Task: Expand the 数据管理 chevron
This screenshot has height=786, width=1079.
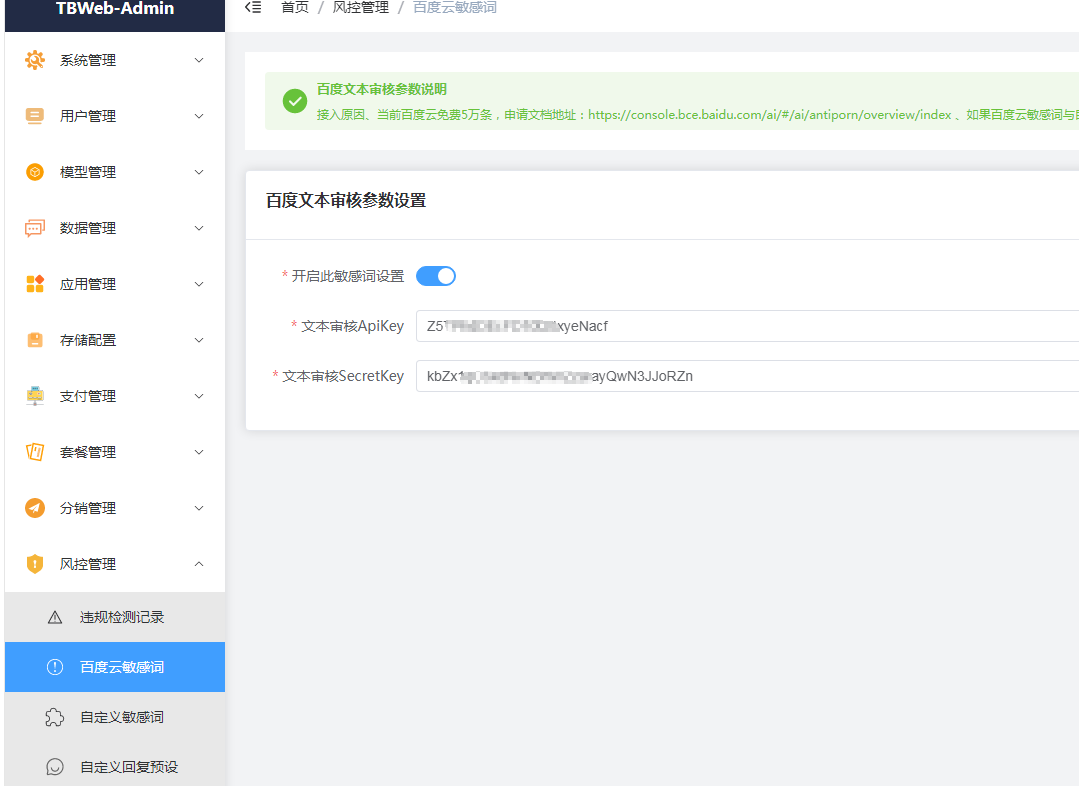Action: [199, 228]
